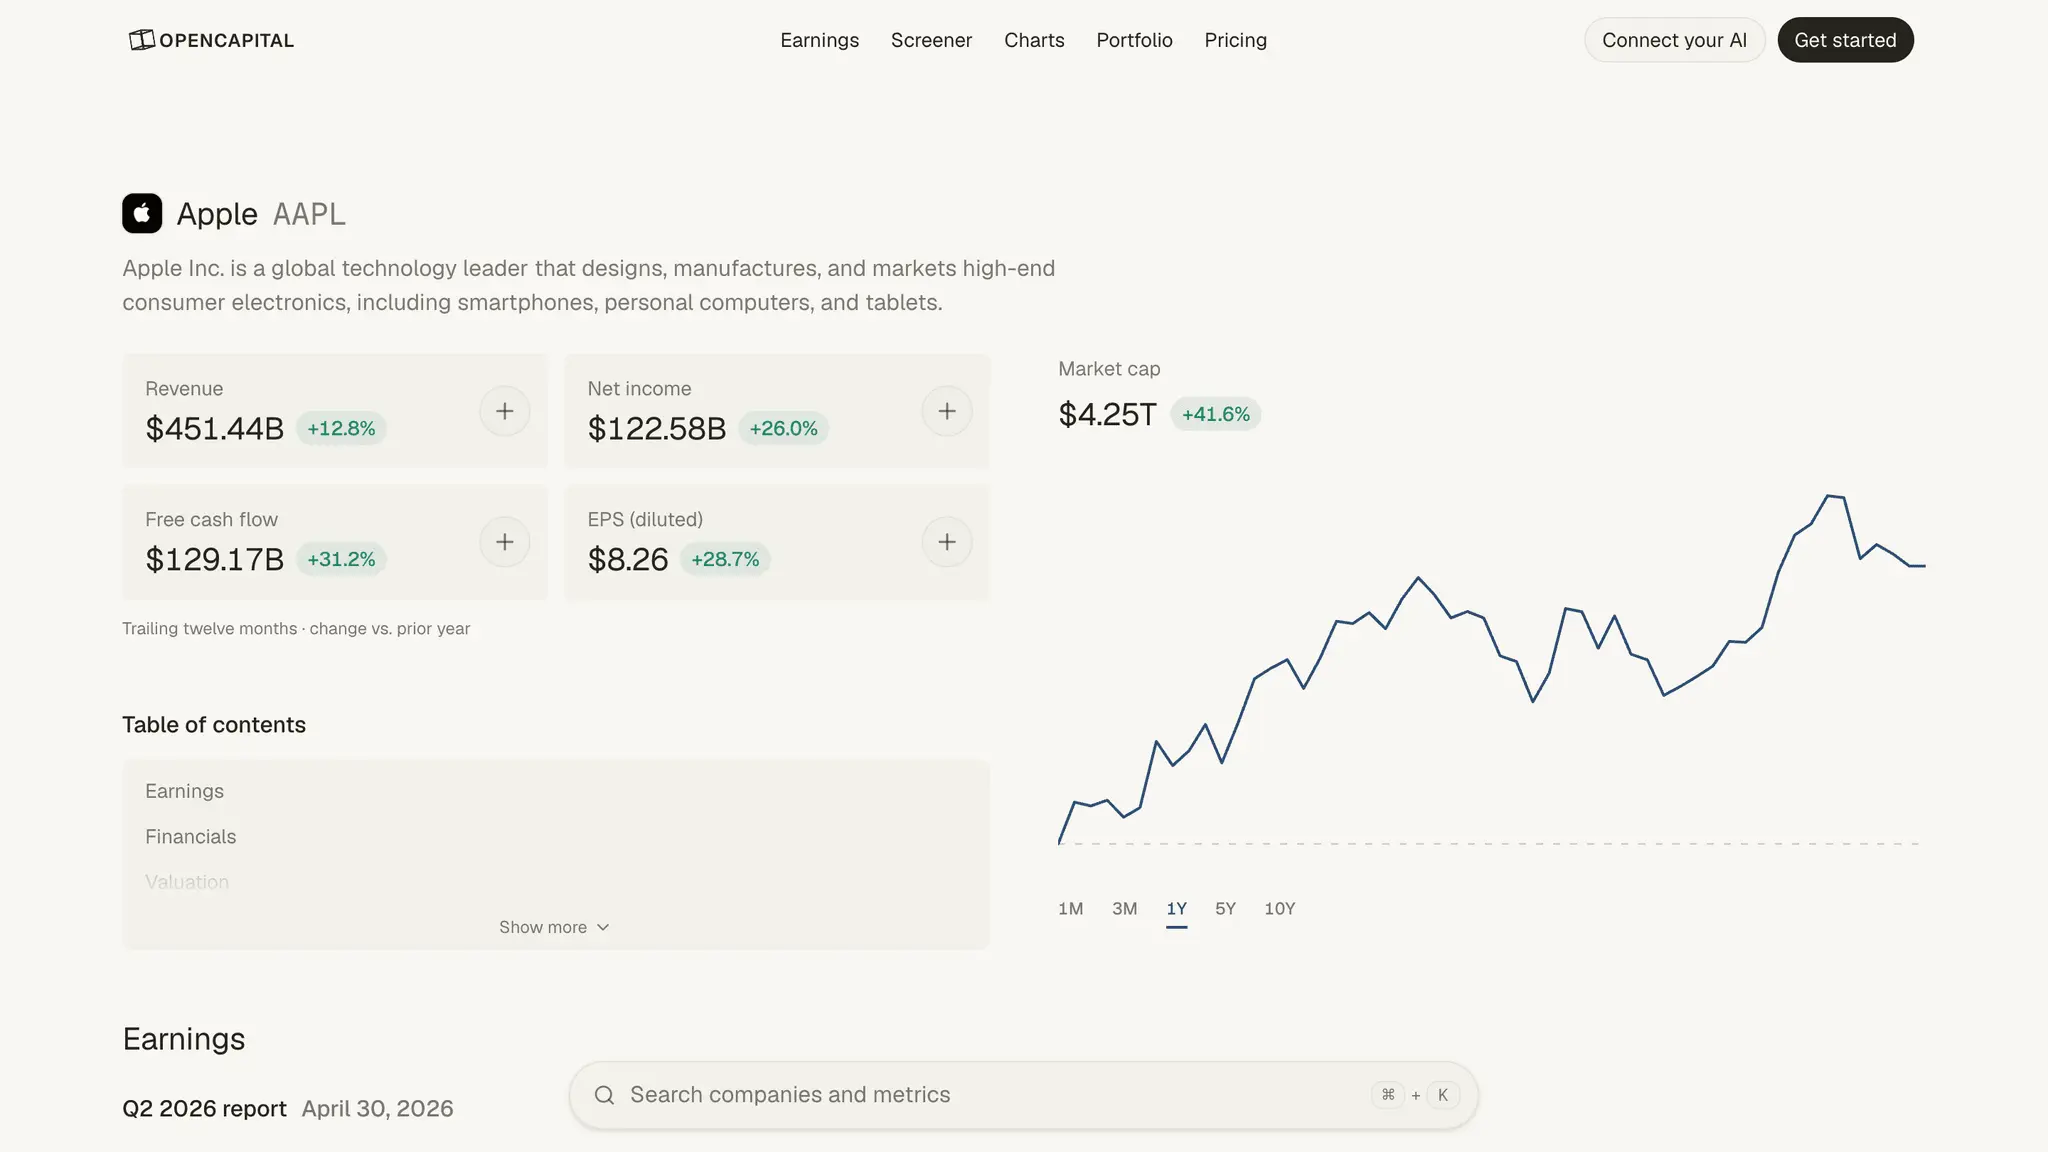The width and height of the screenshot is (2048, 1152).
Task: Open the Charts nav item
Action: click(1034, 40)
